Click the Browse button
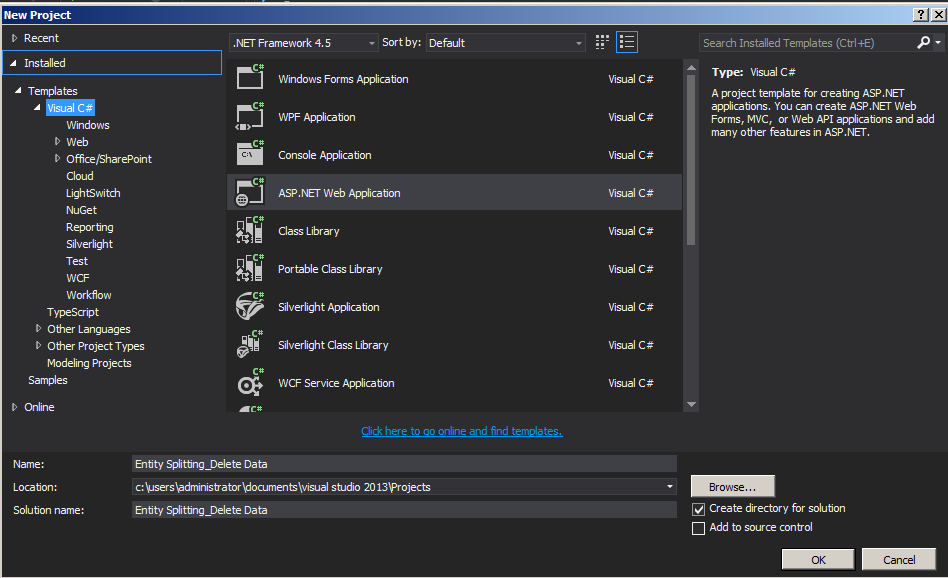 point(732,487)
